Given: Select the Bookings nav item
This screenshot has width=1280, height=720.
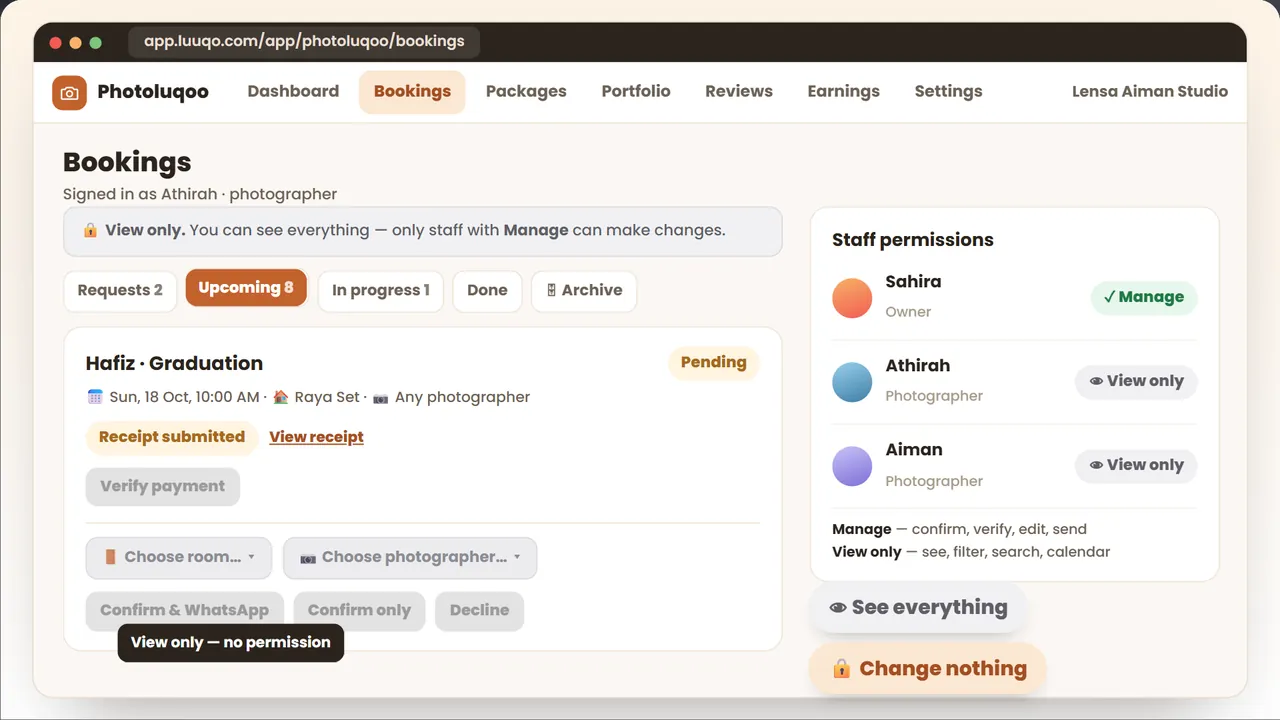Looking at the screenshot, I should [x=412, y=91].
